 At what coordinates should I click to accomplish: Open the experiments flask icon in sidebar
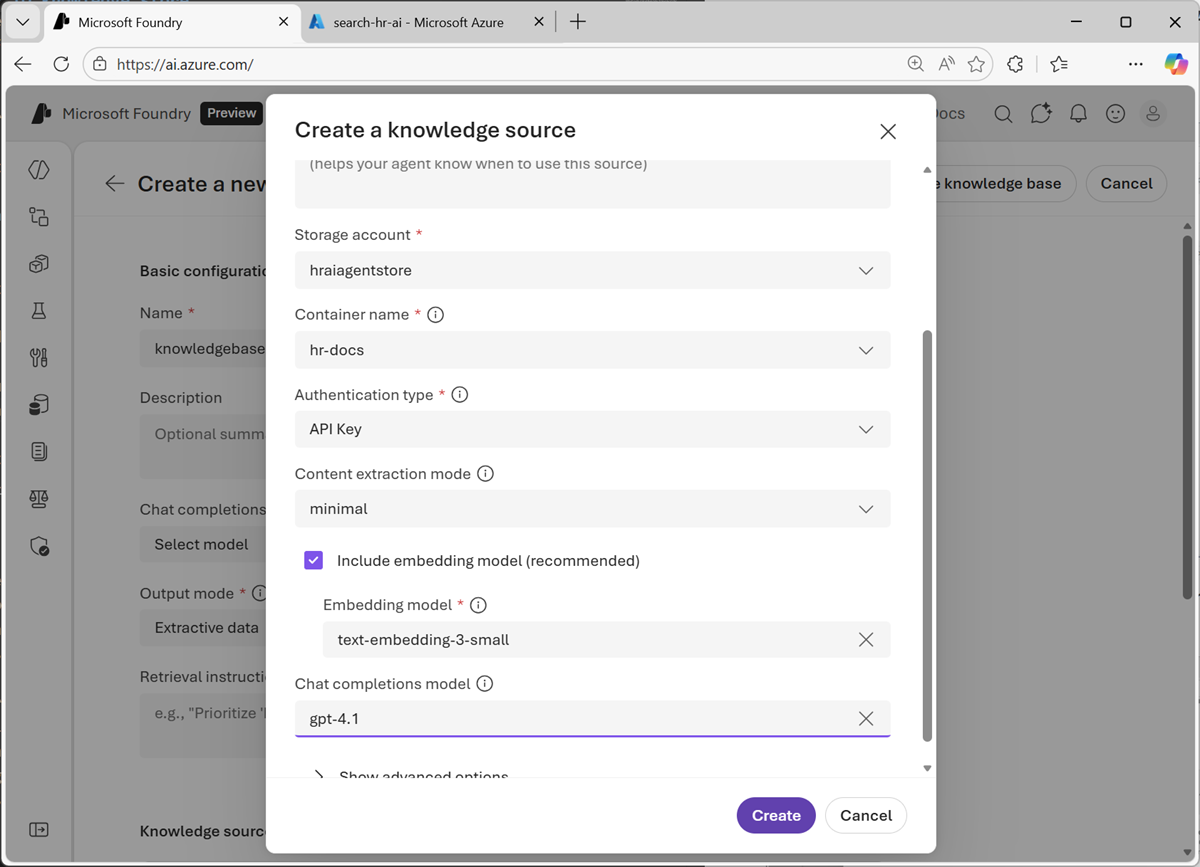(x=38, y=310)
